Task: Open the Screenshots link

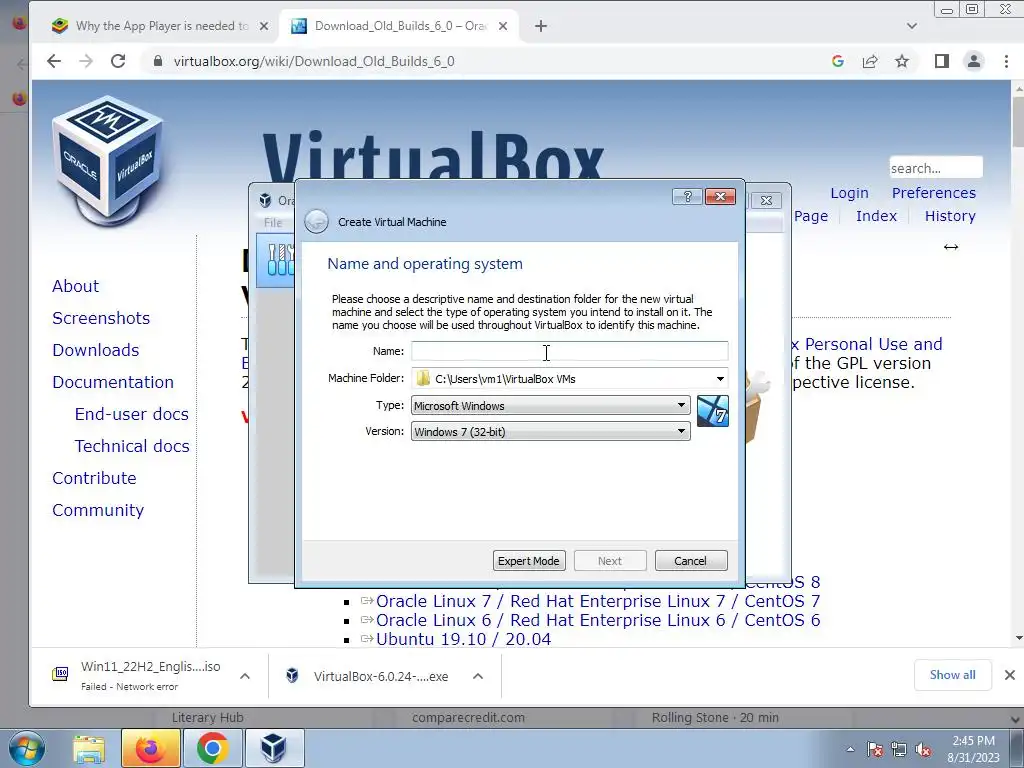Action: (101, 318)
